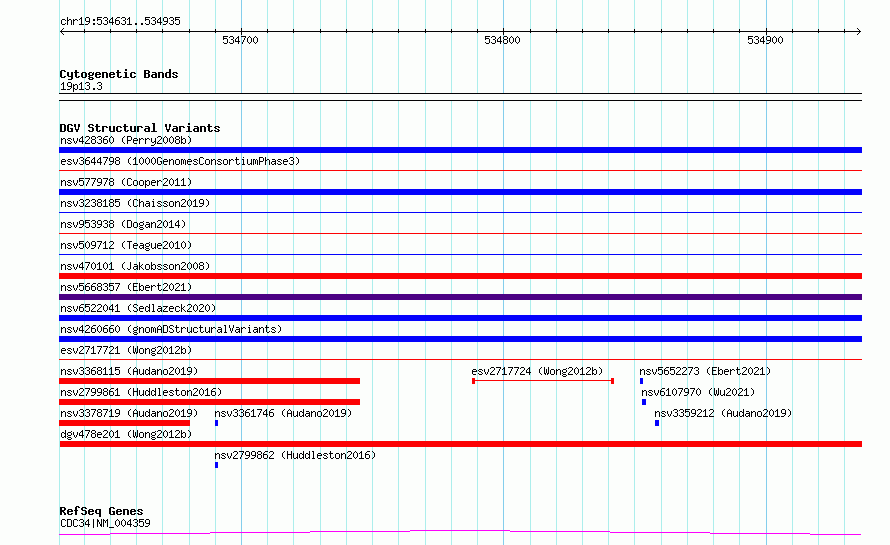Click the purple bar under nsv5668357

(460, 297)
